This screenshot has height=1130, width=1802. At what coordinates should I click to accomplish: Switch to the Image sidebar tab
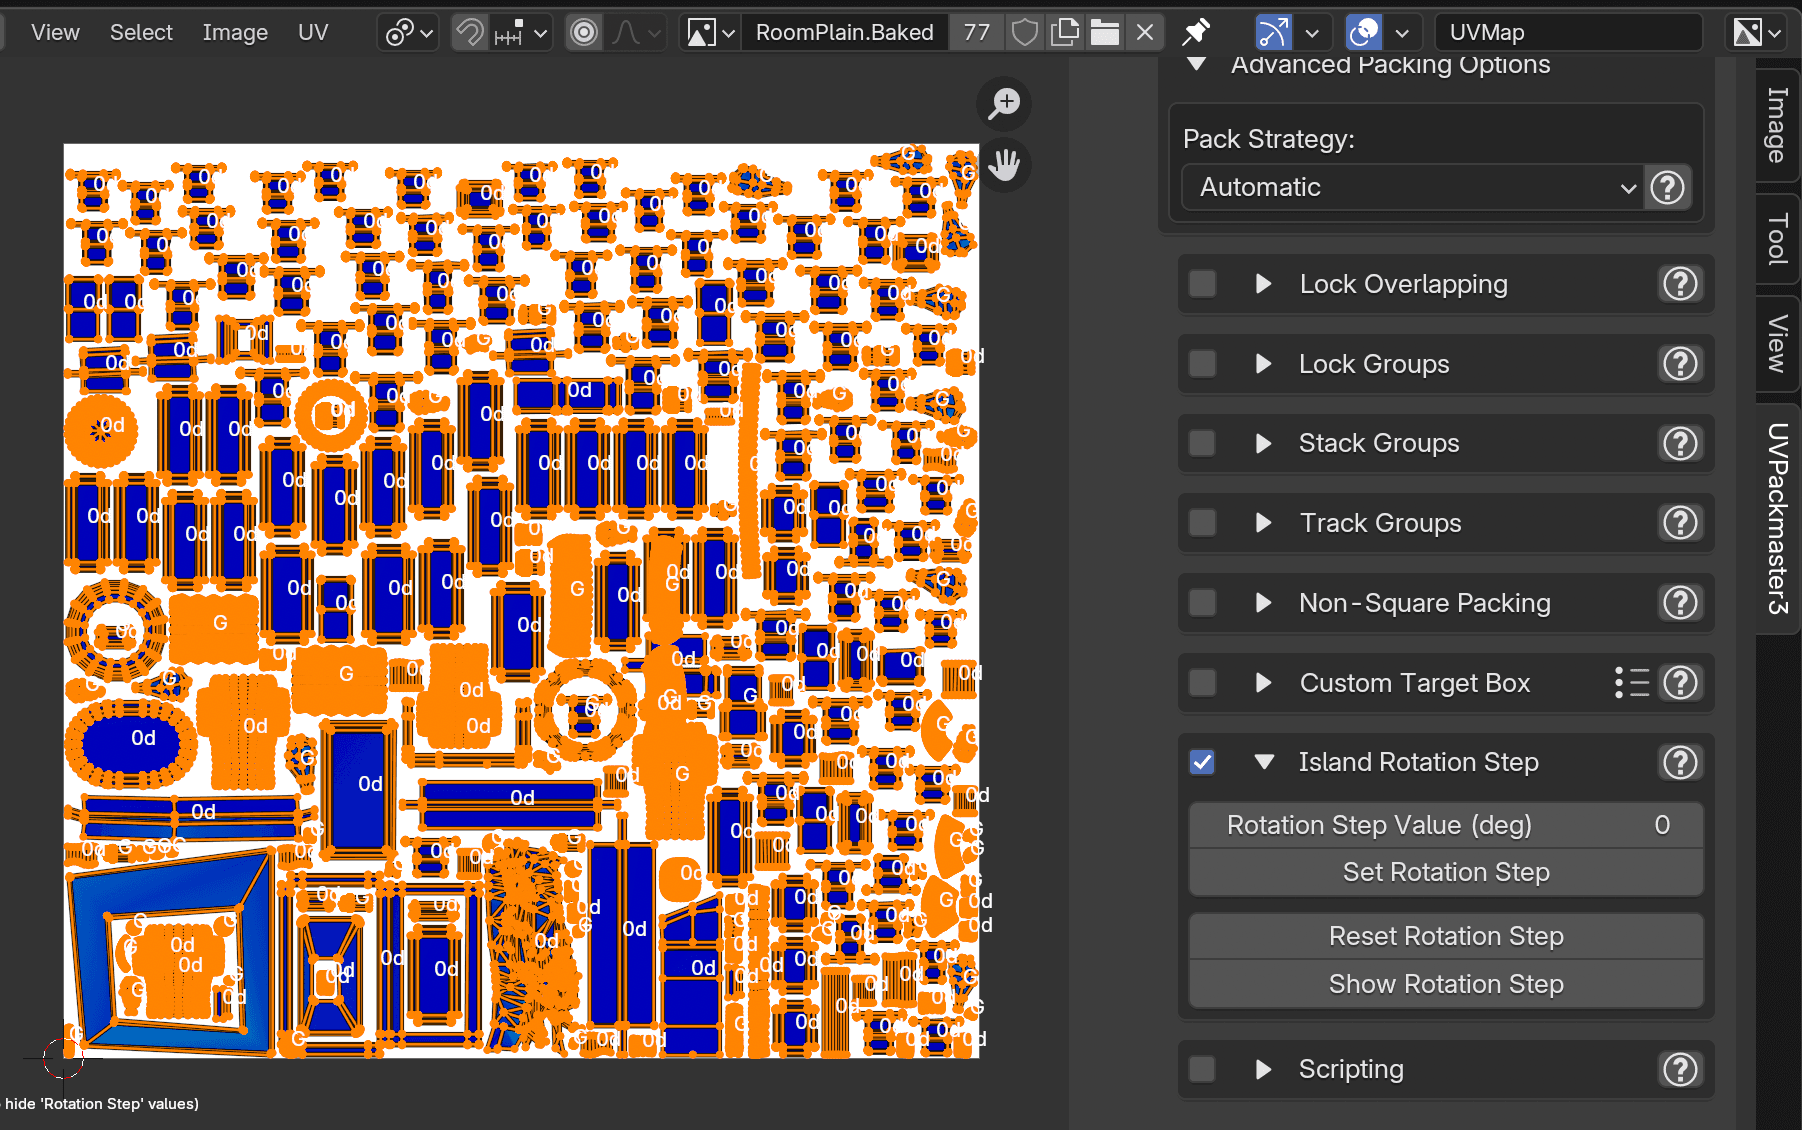pos(1777,125)
